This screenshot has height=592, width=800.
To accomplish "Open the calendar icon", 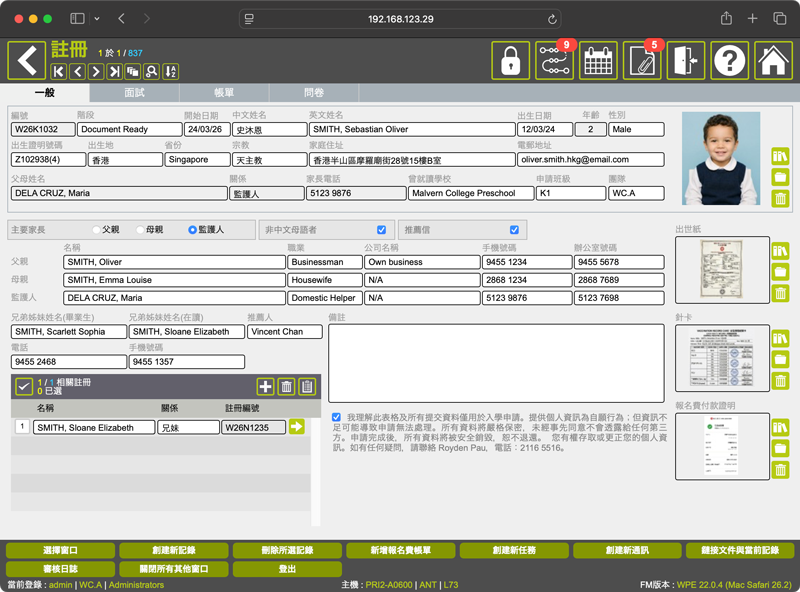I will click(x=598, y=61).
